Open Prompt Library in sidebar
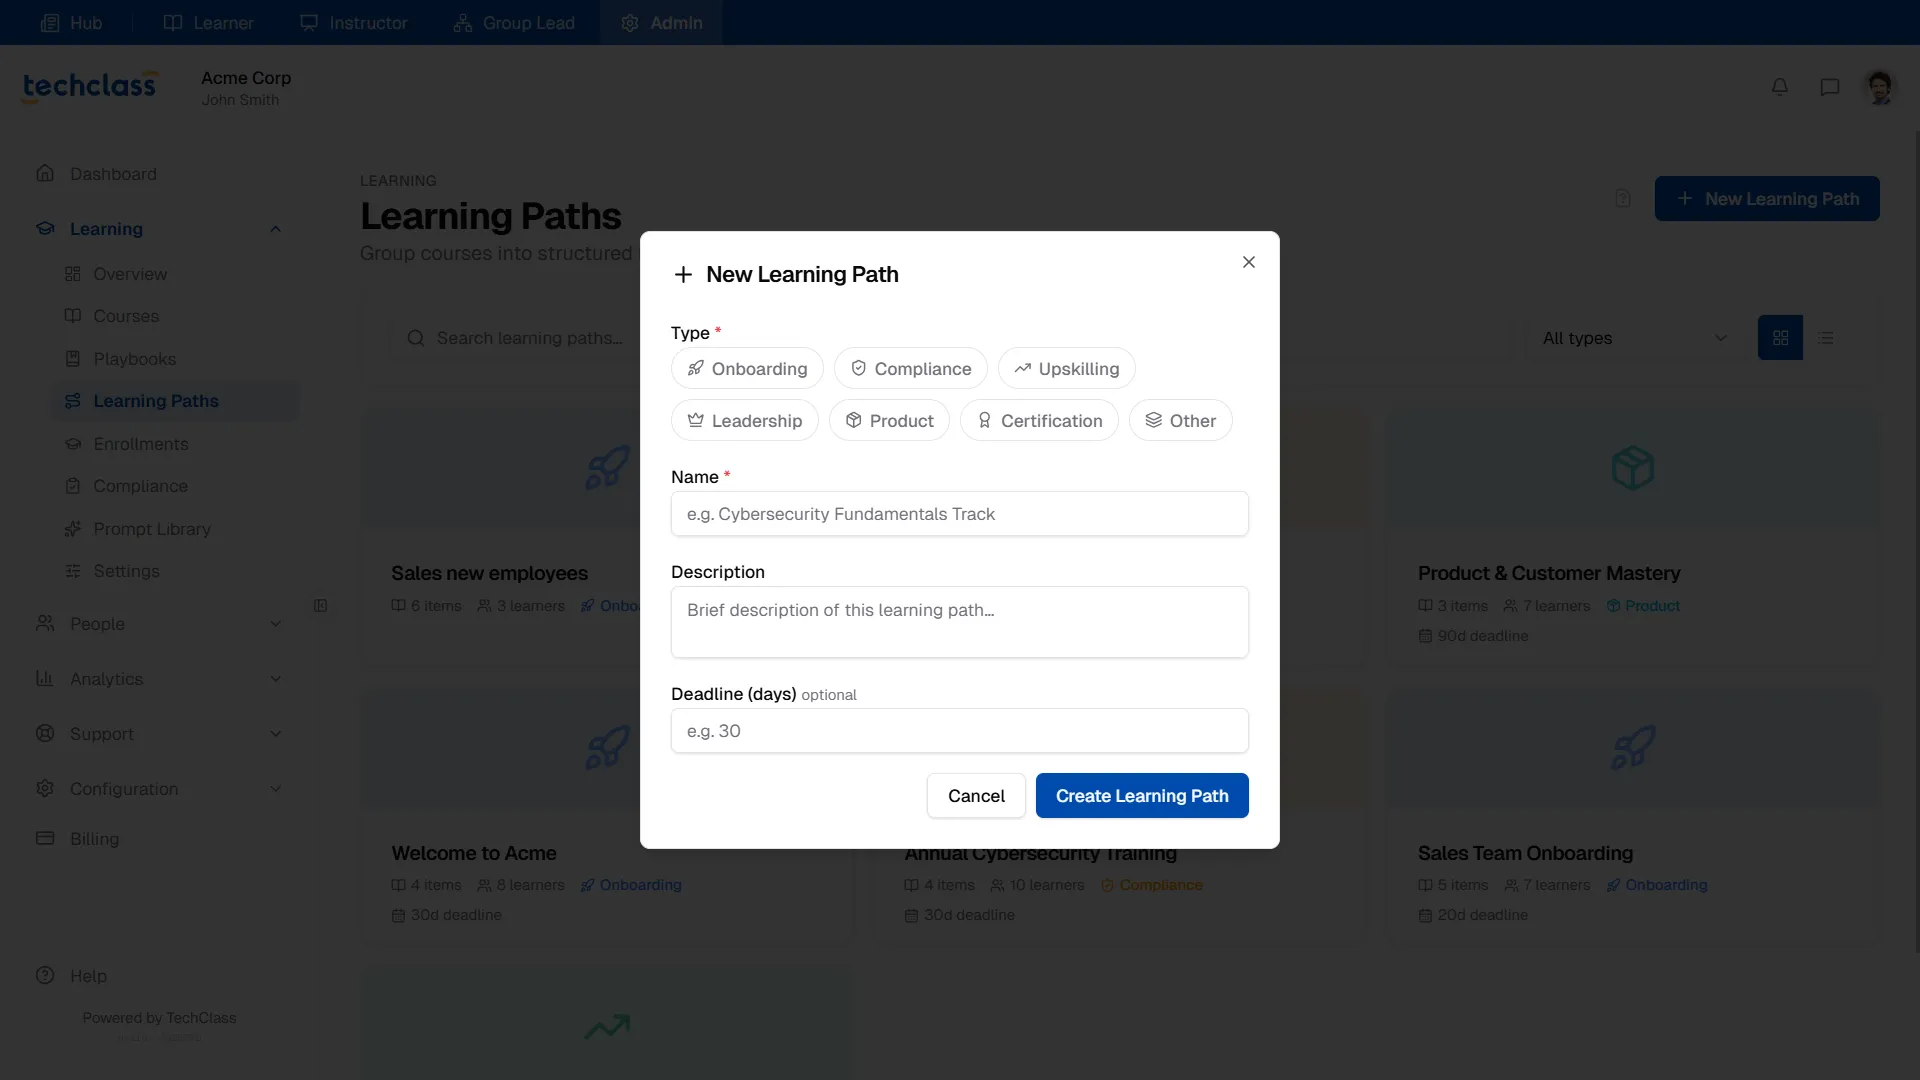 tap(176, 529)
